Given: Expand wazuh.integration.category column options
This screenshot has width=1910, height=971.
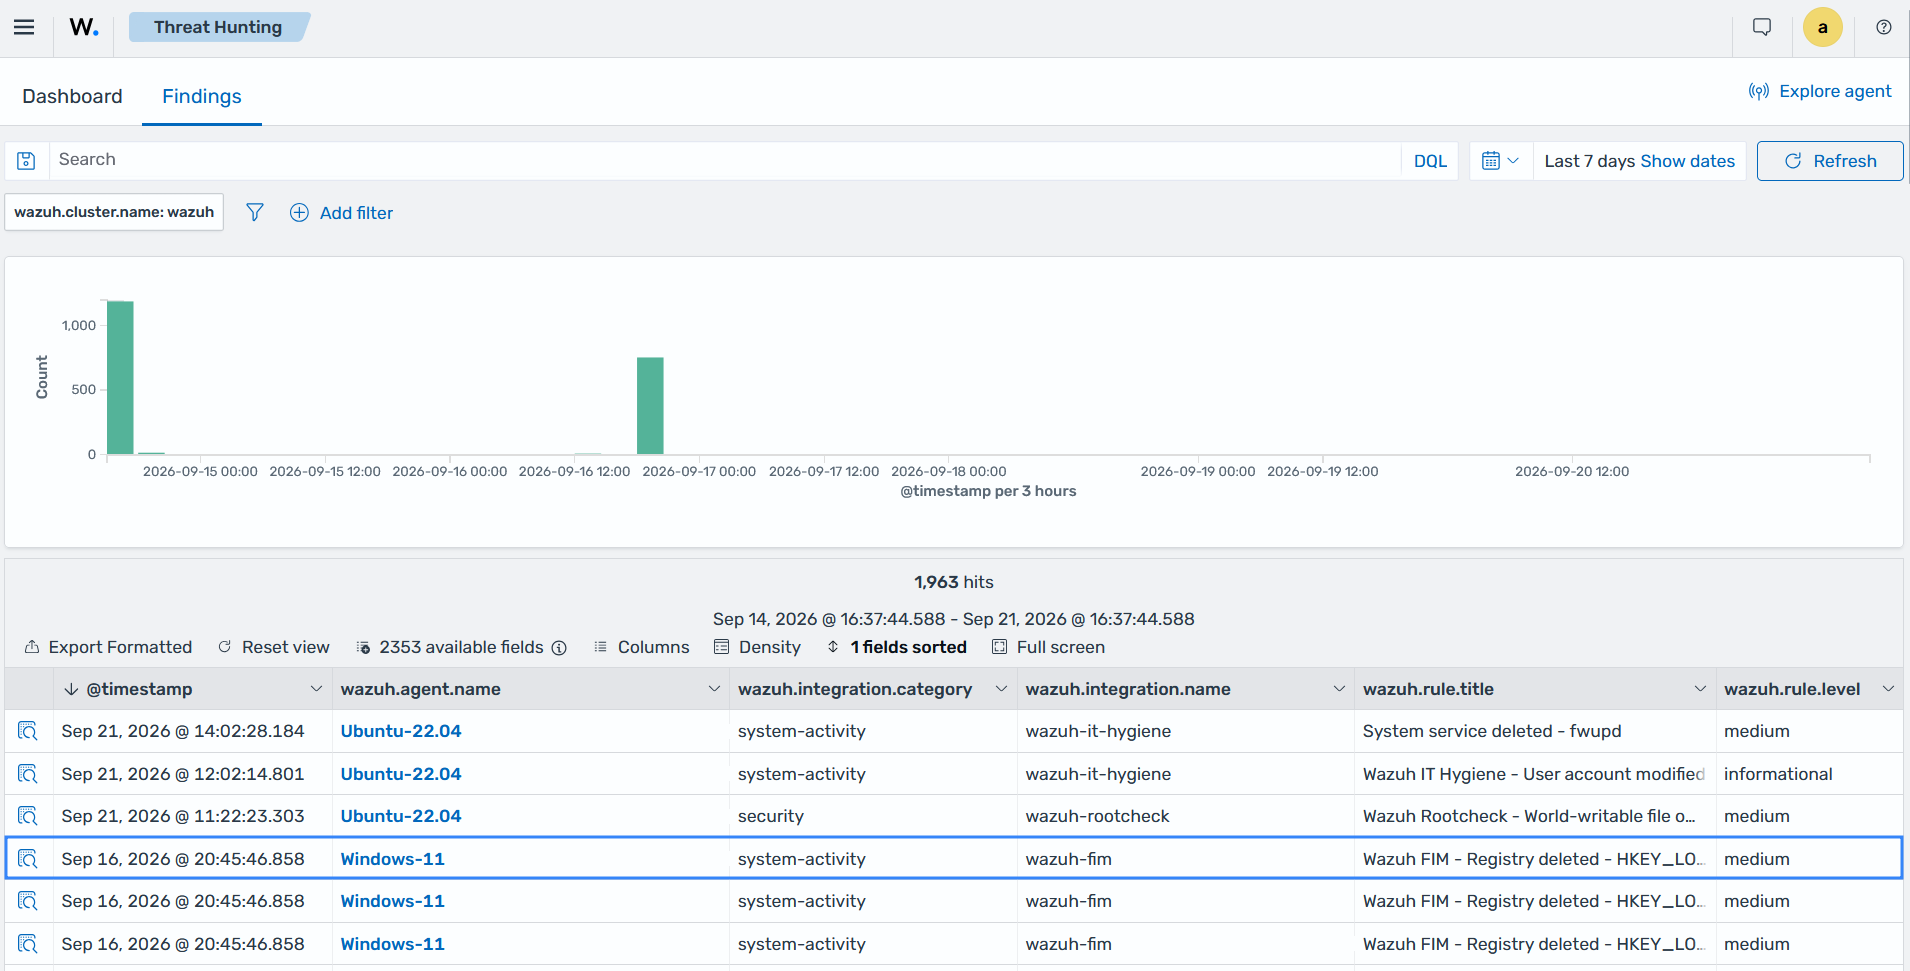Looking at the screenshot, I should coord(1001,689).
